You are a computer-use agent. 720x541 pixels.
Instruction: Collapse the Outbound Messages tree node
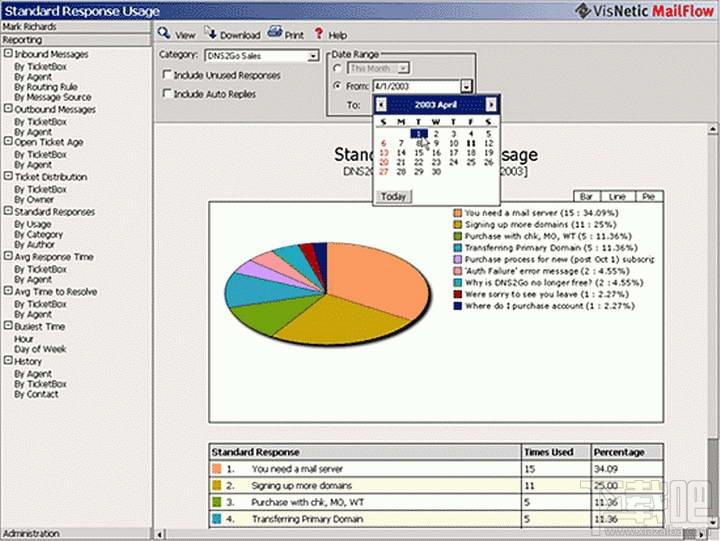(x=8, y=108)
